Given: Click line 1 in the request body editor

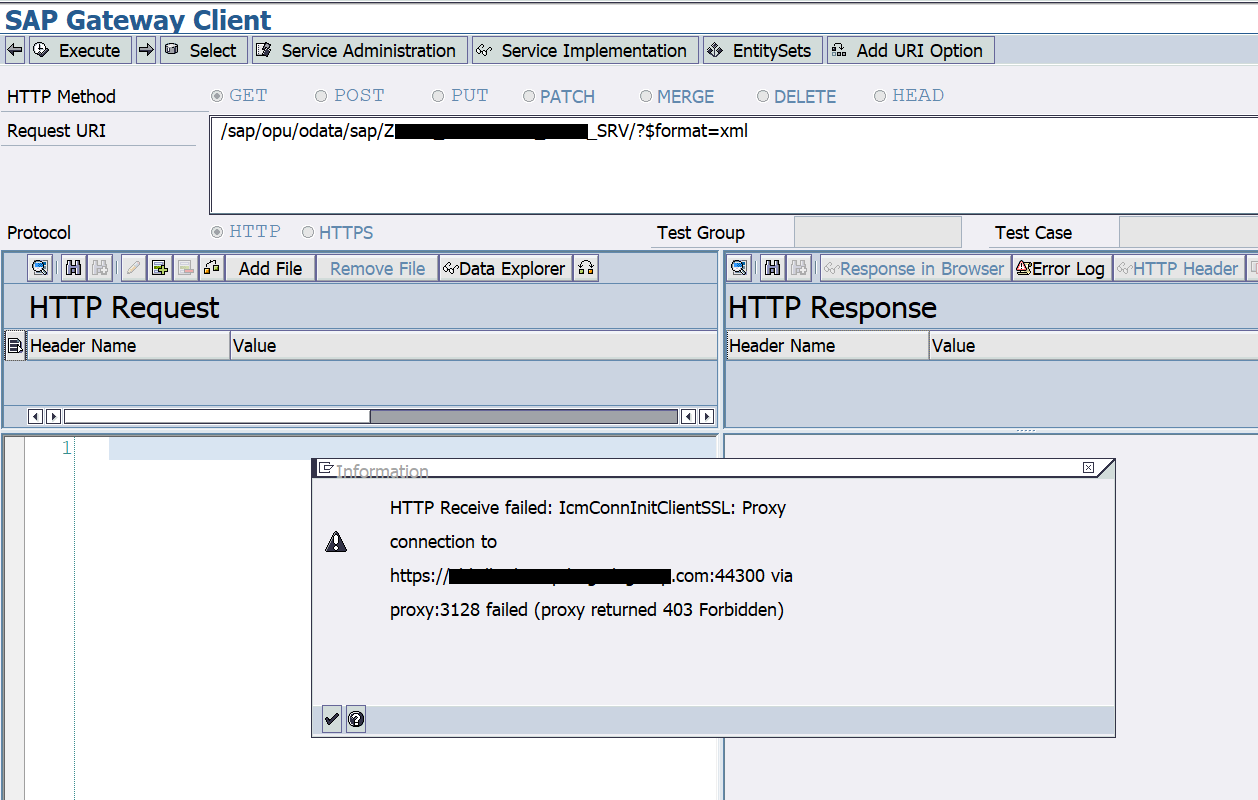Looking at the screenshot, I should point(412,448).
